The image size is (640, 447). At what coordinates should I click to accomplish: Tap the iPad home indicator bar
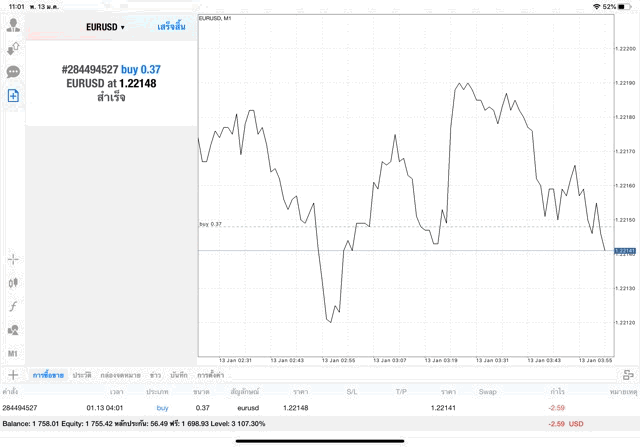[320, 441]
